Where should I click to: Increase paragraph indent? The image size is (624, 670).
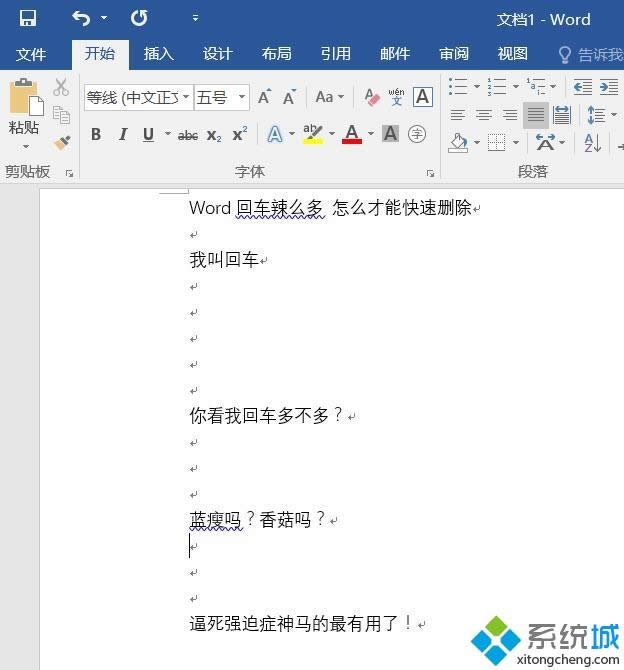609,87
